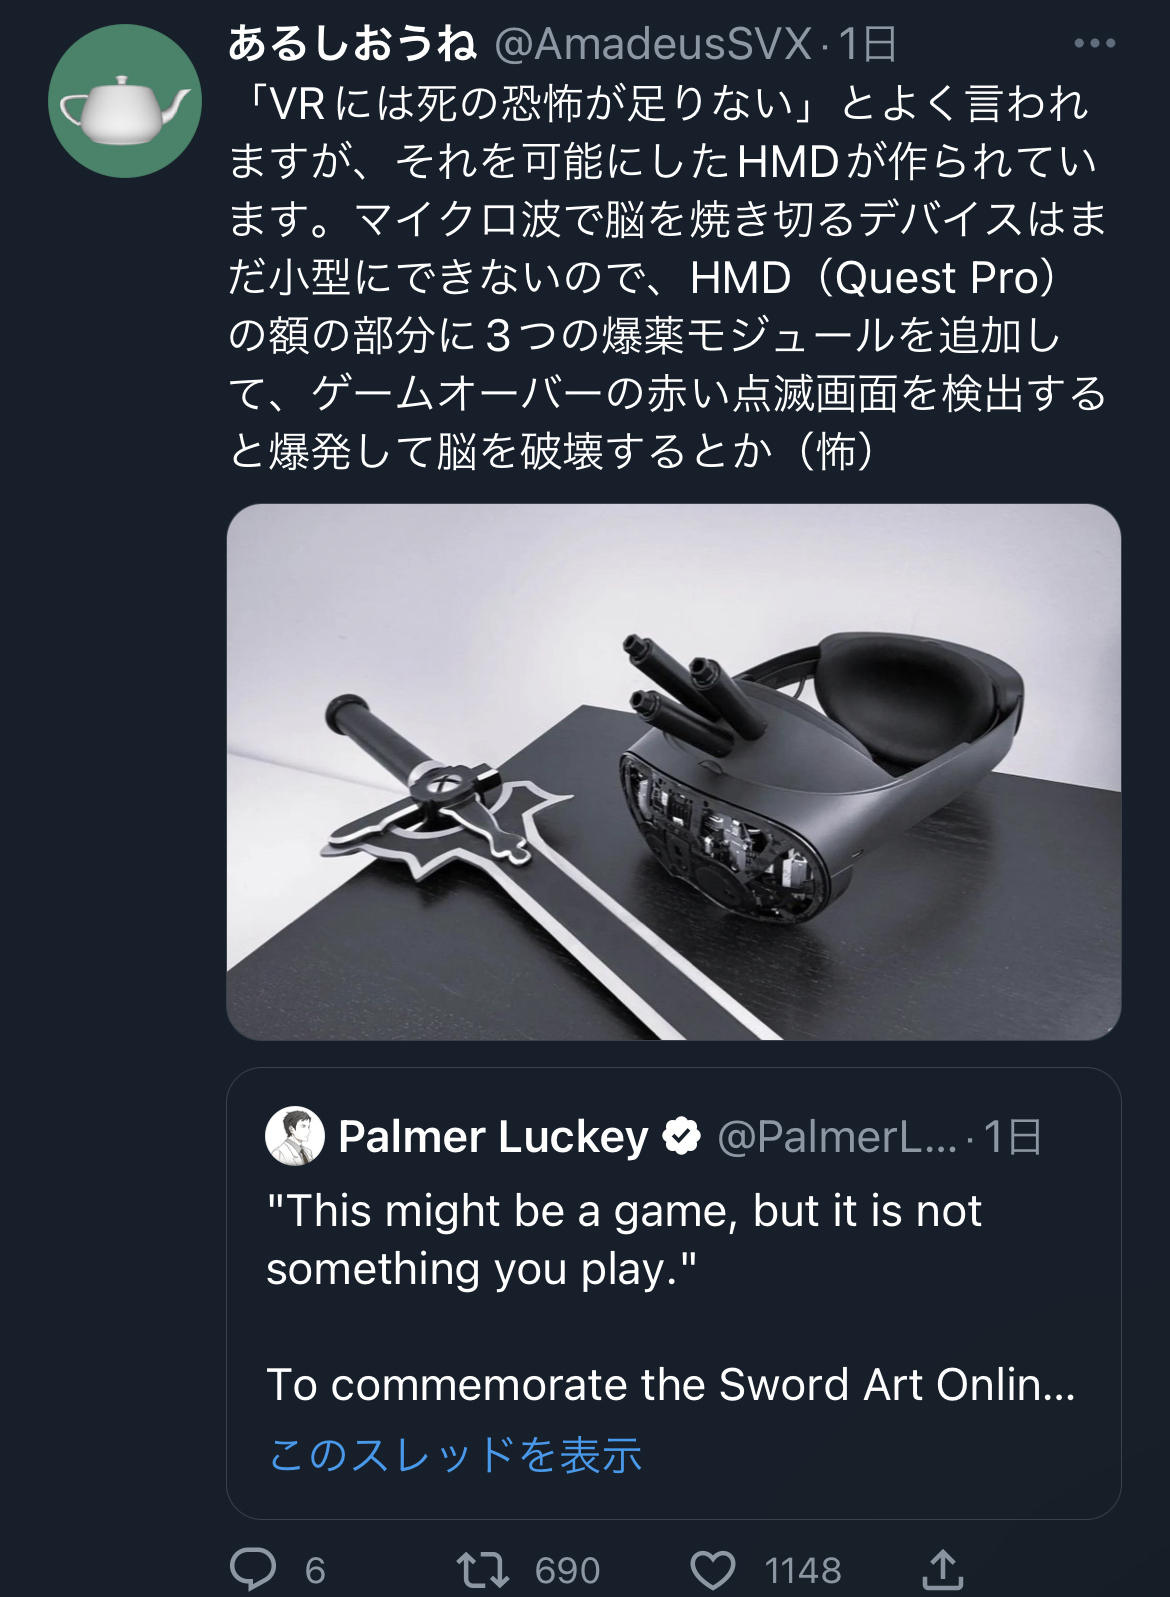The width and height of the screenshot is (1170, 1597).
Task: Open Palmer Luckey's display name
Action: click(x=494, y=1137)
